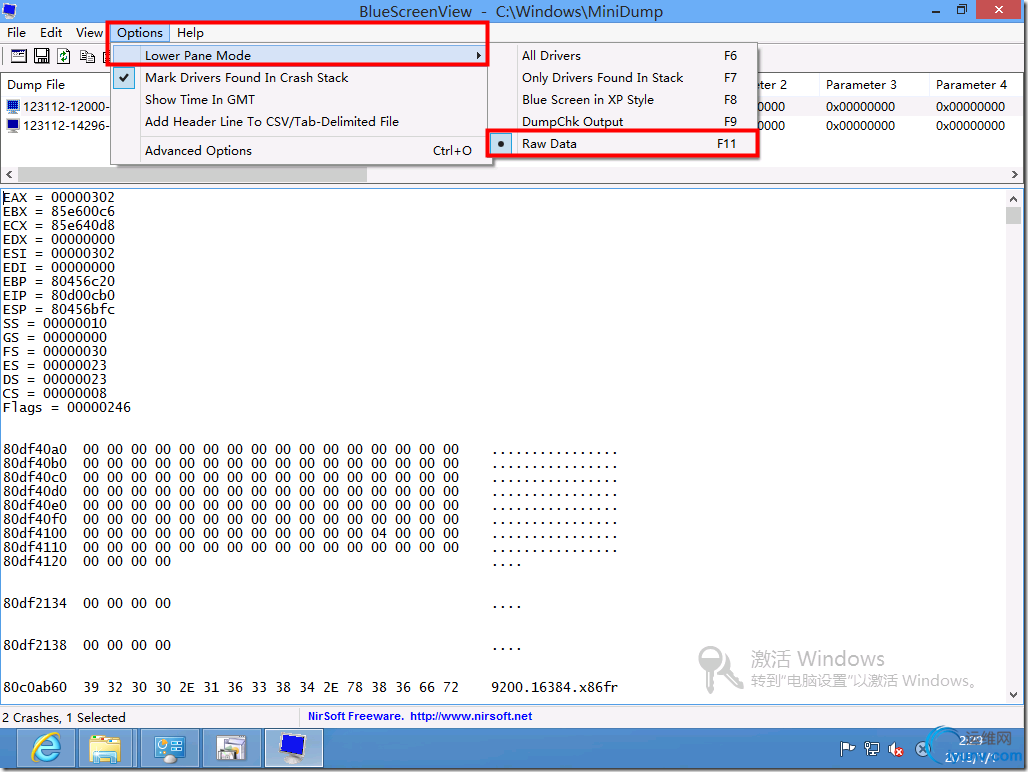Click the lower pane scroll up arrow
1028x772 pixels.
(x=1014, y=199)
